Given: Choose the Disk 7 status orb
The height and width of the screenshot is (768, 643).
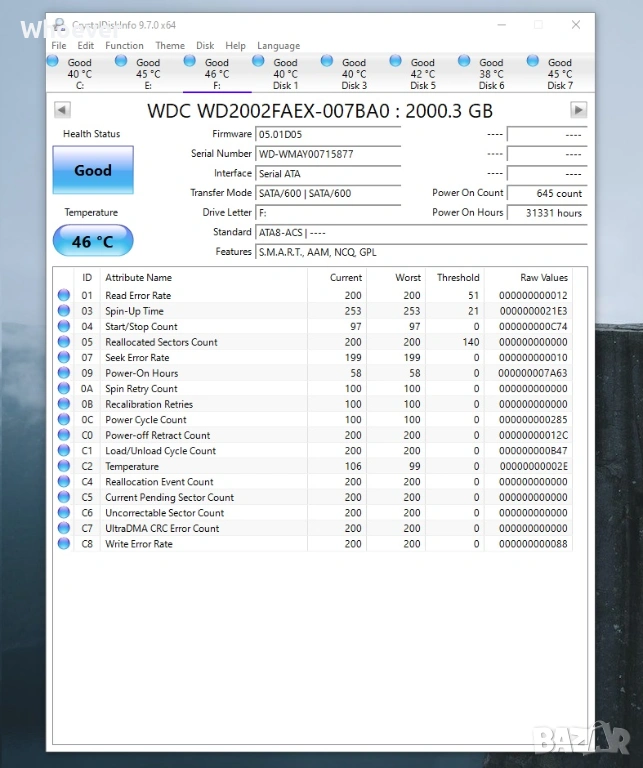Looking at the screenshot, I should (533, 62).
